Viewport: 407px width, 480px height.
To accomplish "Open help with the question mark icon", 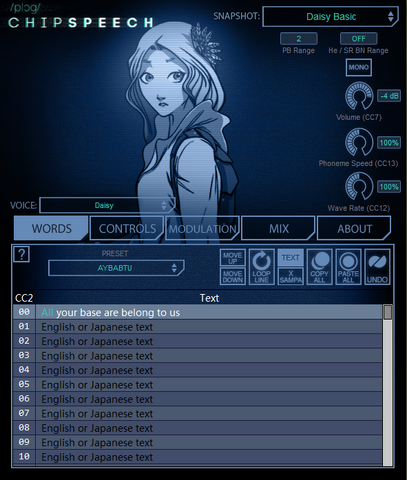I will [x=22, y=254].
